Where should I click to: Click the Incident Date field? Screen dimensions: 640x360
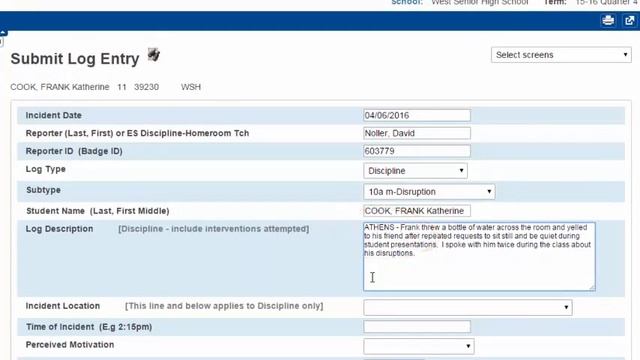tap(417, 115)
